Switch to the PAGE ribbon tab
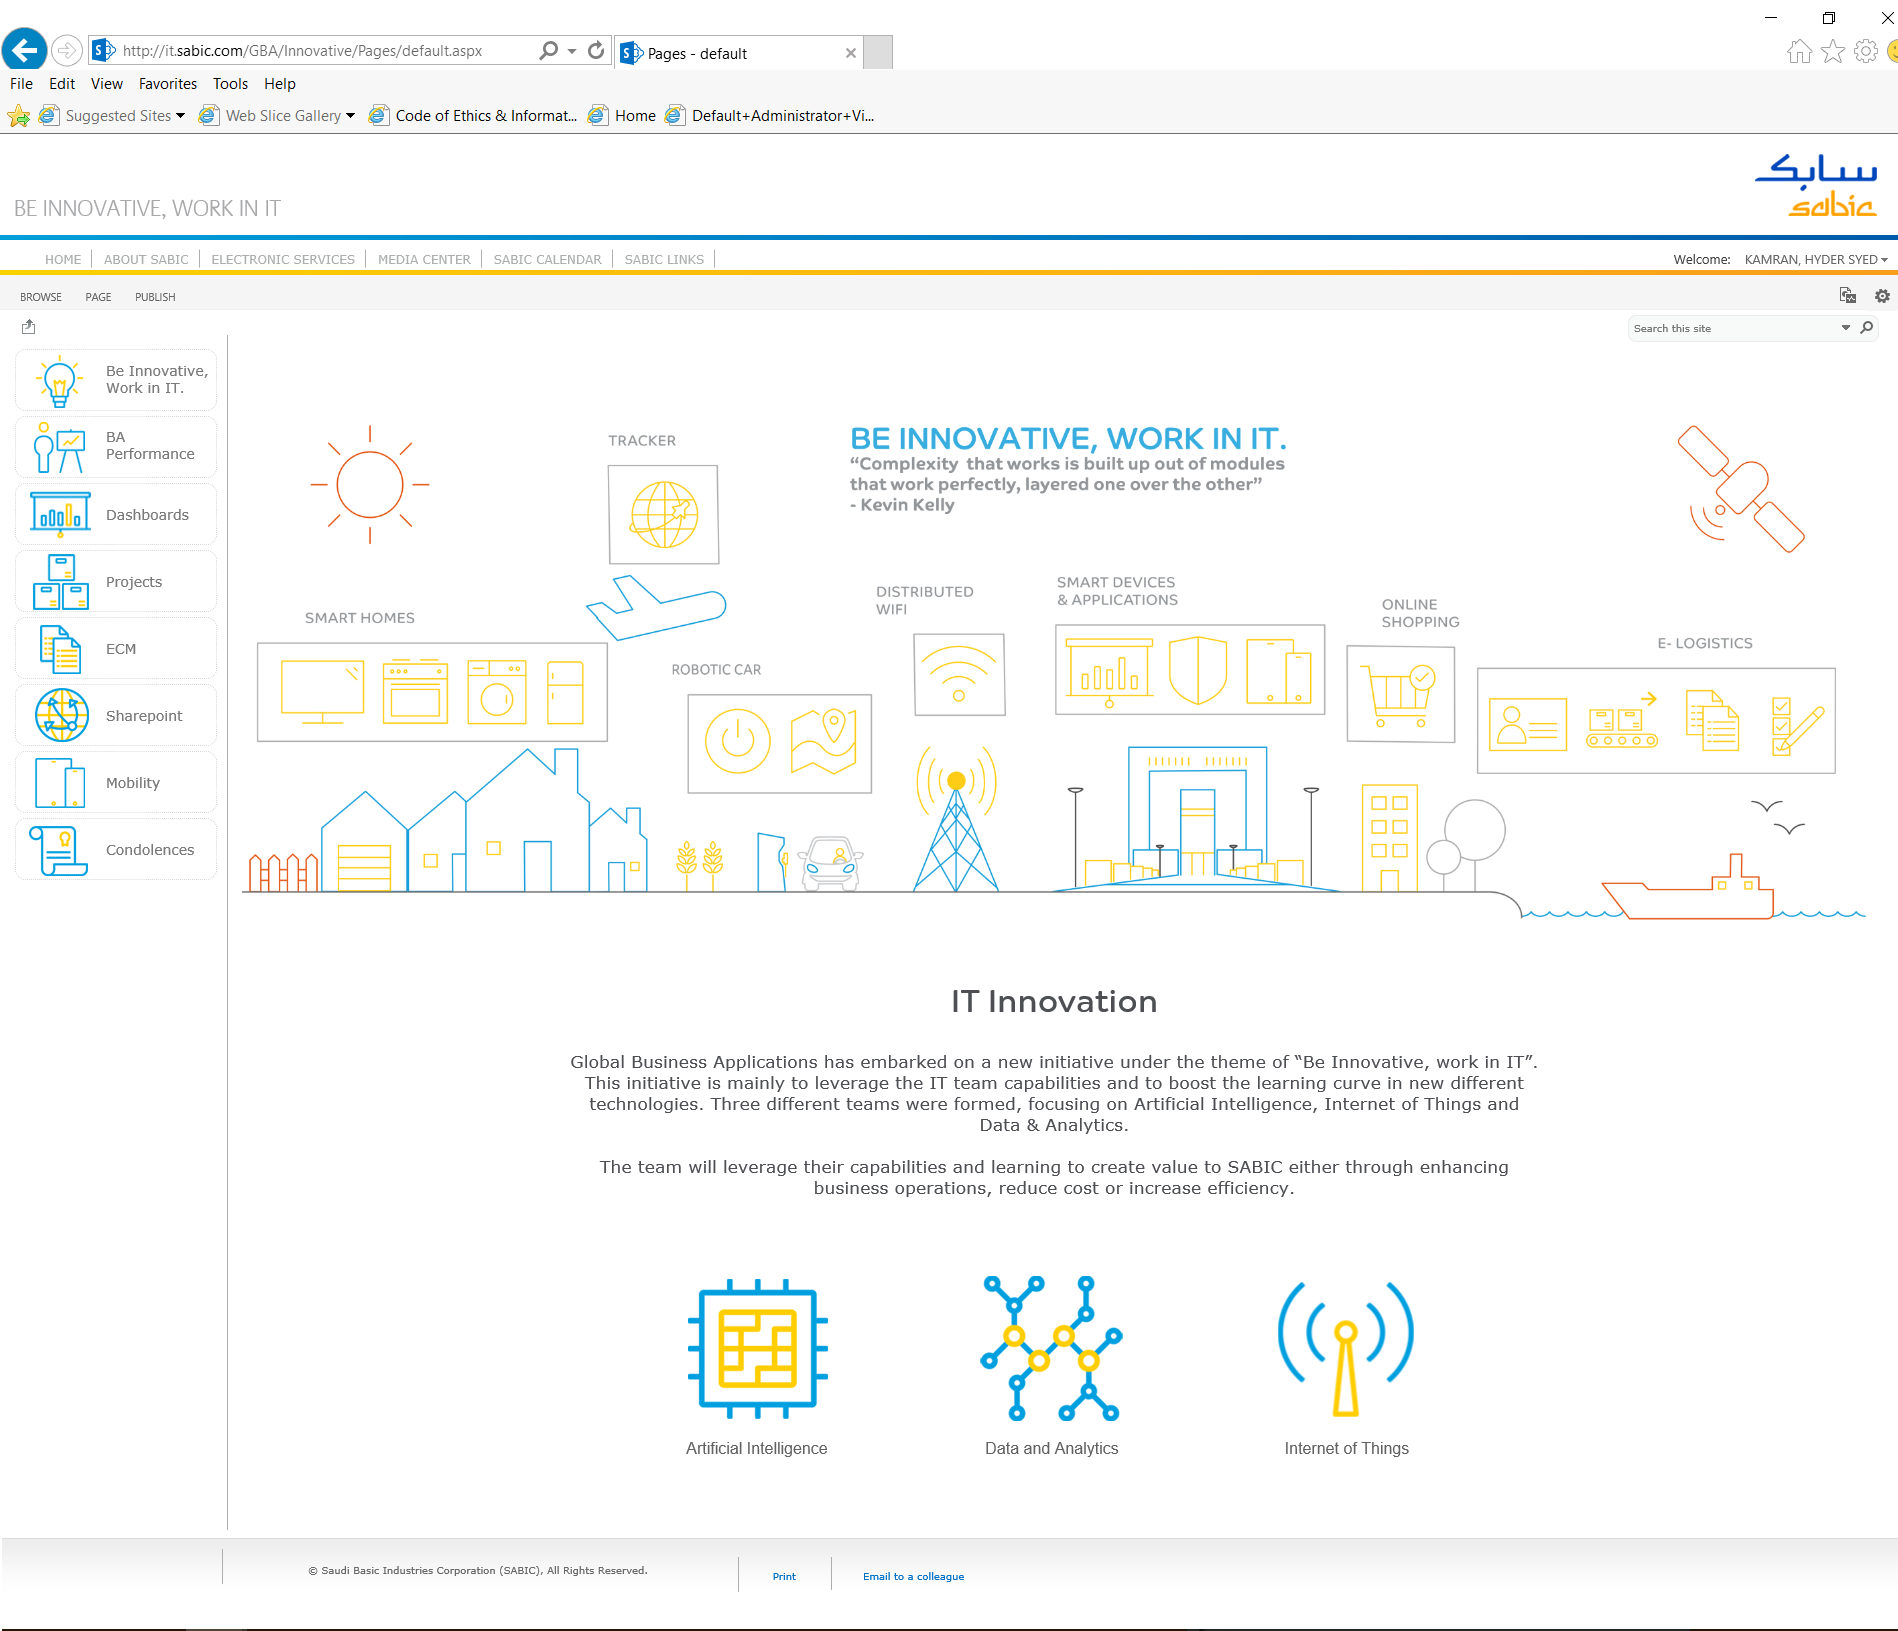 pyautogui.click(x=98, y=297)
